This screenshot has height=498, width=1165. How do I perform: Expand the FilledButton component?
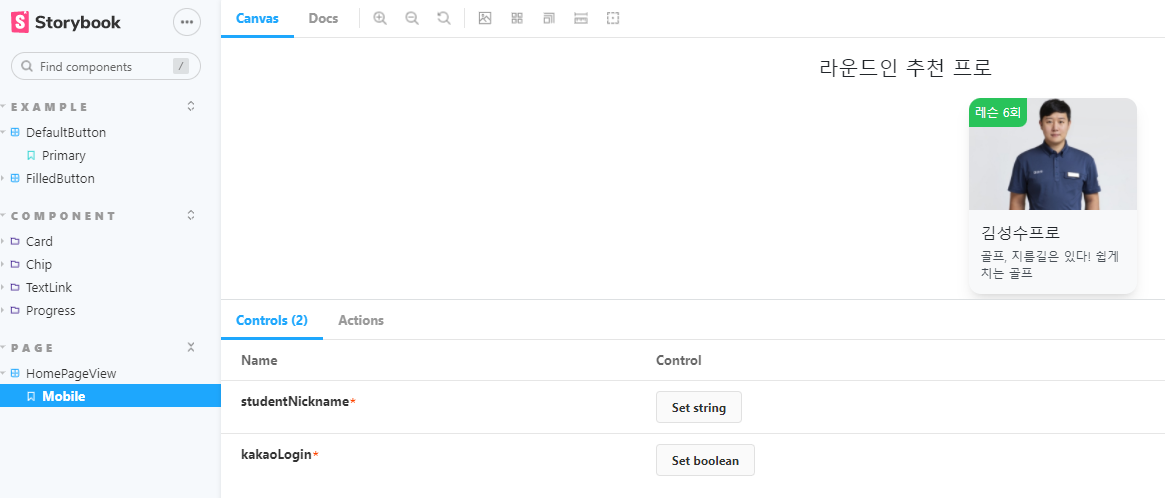tap(60, 178)
